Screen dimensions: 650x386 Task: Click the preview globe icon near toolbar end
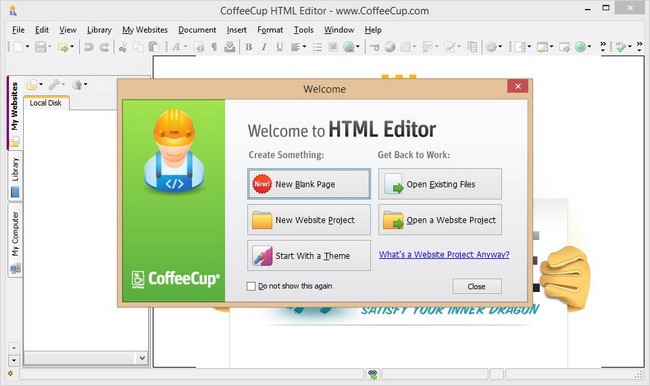click(x=580, y=47)
